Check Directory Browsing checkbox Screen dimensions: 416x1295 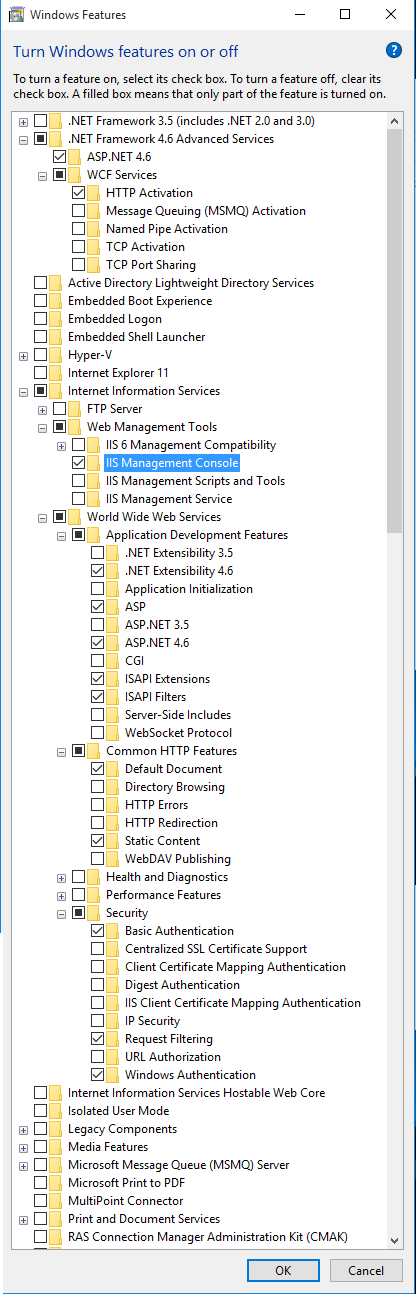click(97, 787)
